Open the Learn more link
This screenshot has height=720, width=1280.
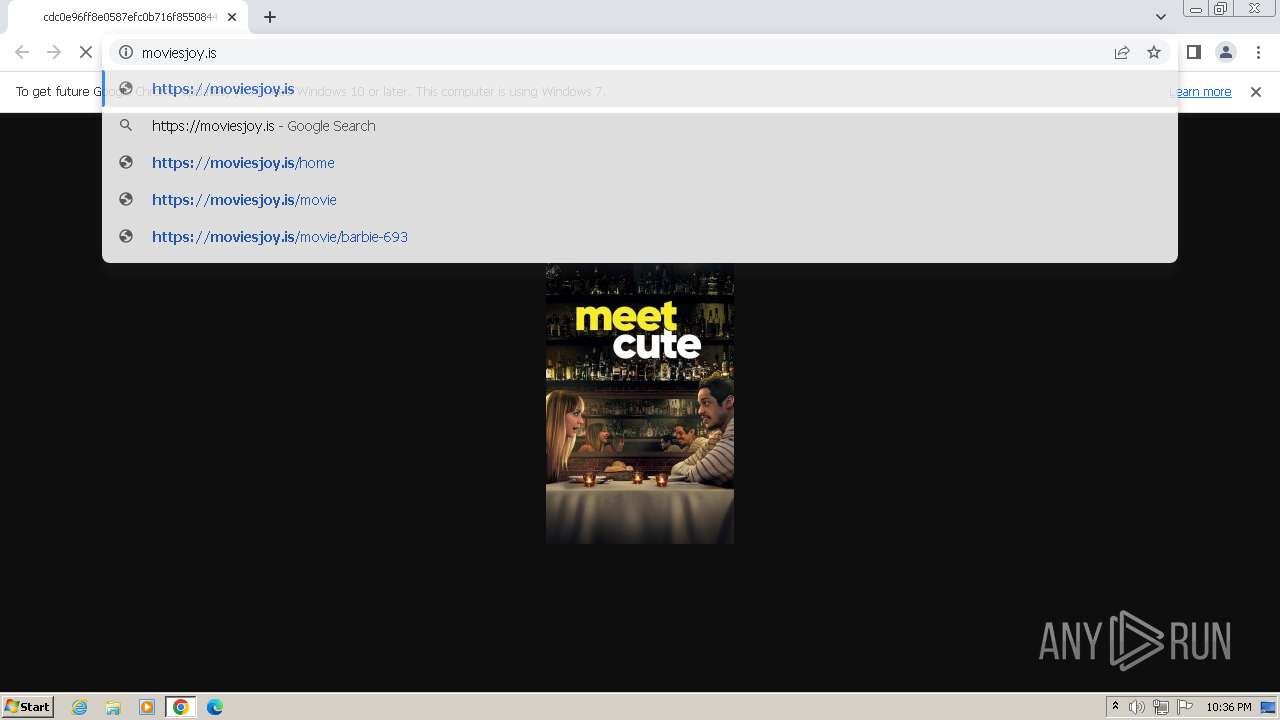(1200, 92)
